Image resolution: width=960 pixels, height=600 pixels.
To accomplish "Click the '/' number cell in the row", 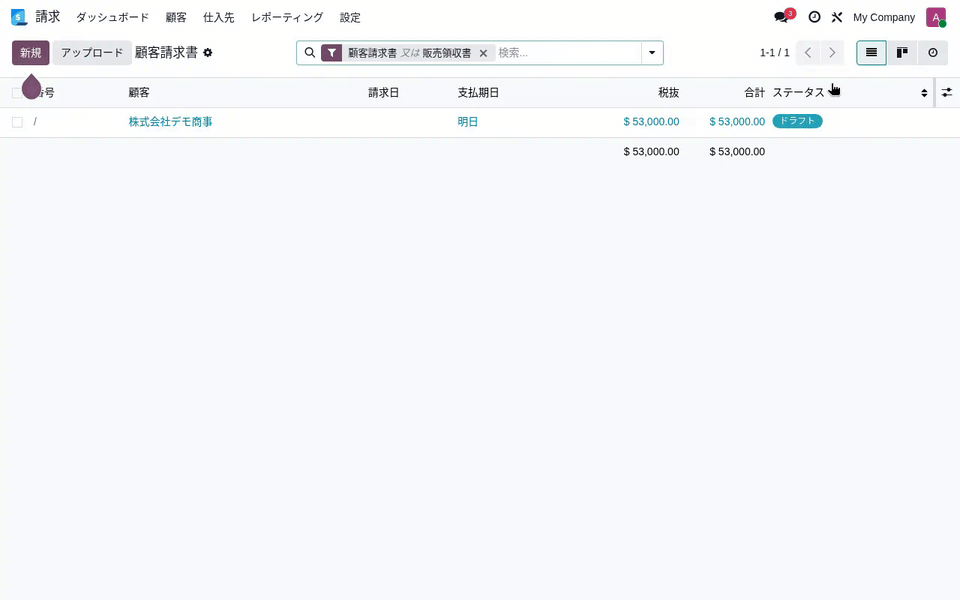I will click(x=35, y=122).
